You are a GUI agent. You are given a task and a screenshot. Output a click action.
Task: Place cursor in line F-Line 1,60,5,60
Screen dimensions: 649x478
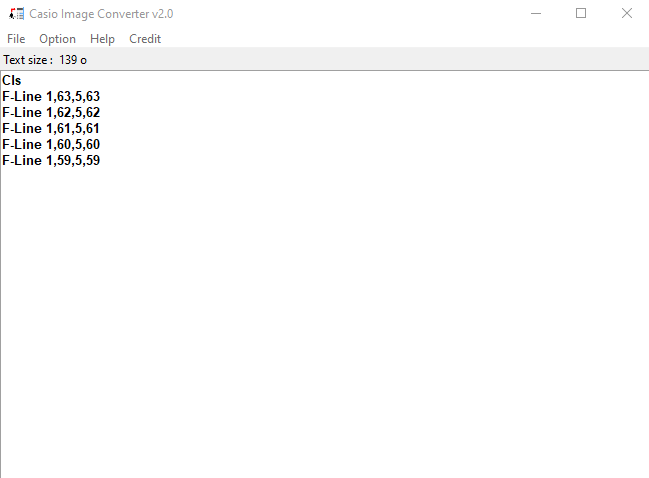(x=51, y=144)
